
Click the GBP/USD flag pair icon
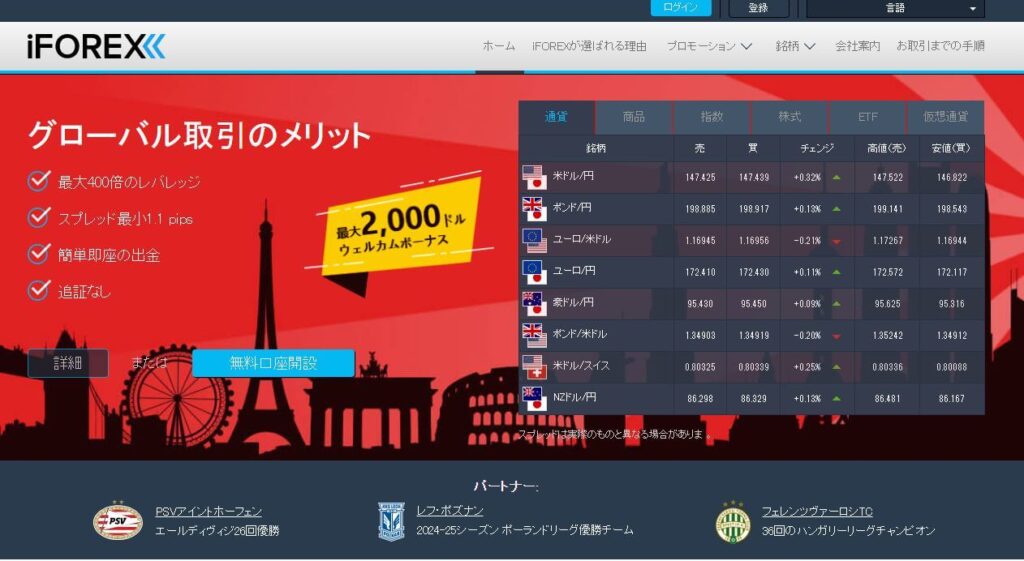coord(534,335)
